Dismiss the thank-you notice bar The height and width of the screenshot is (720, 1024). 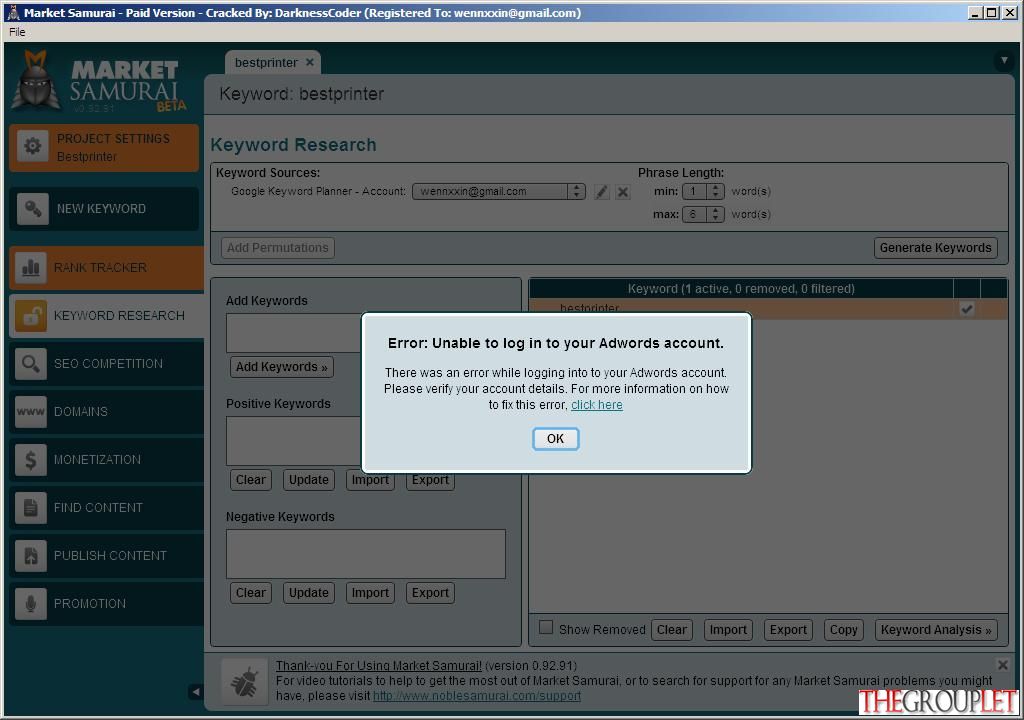[x=1002, y=665]
